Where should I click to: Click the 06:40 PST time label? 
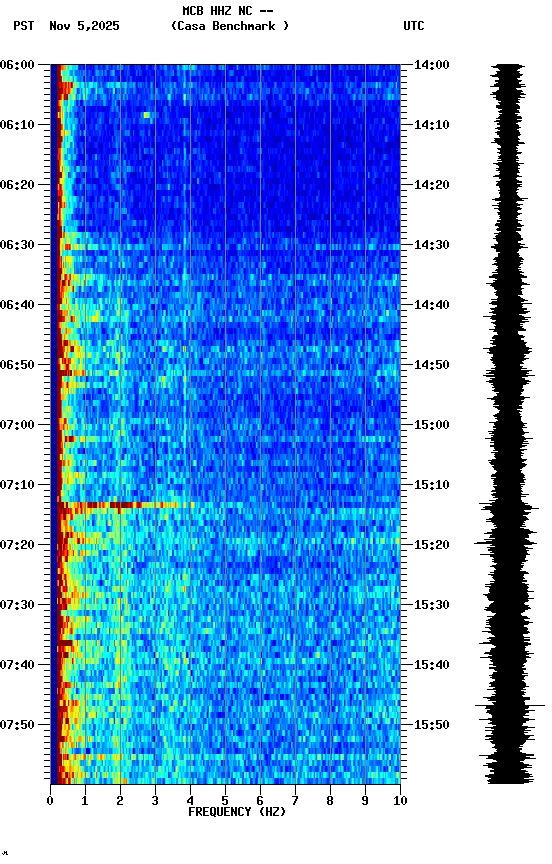(x=17, y=305)
